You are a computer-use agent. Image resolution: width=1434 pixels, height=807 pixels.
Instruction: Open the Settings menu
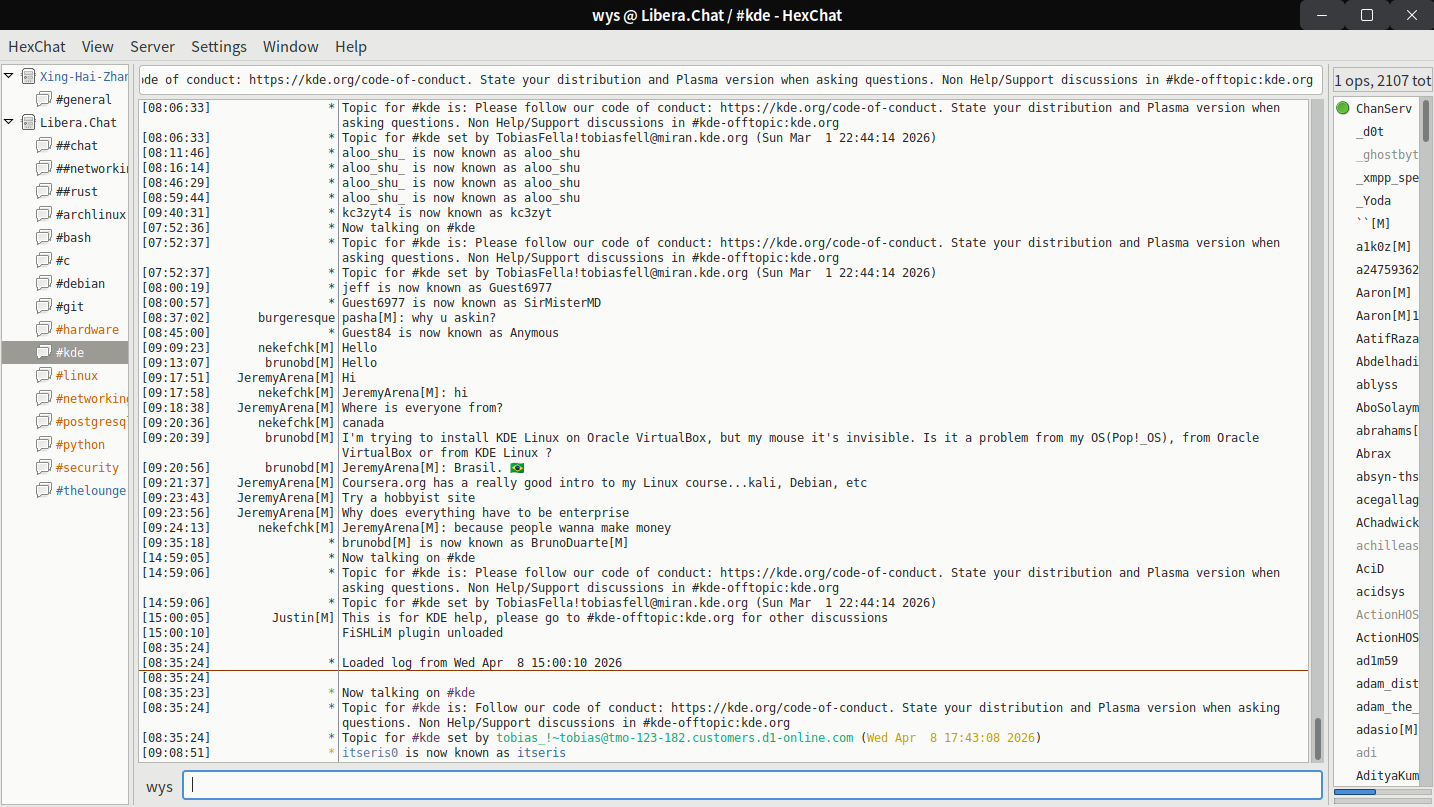219,46
